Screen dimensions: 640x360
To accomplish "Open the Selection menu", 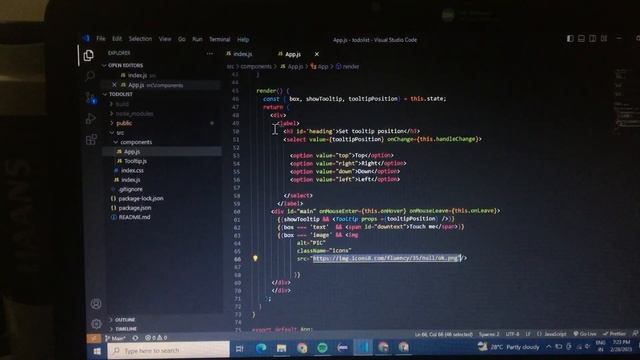I will [140, 39].
